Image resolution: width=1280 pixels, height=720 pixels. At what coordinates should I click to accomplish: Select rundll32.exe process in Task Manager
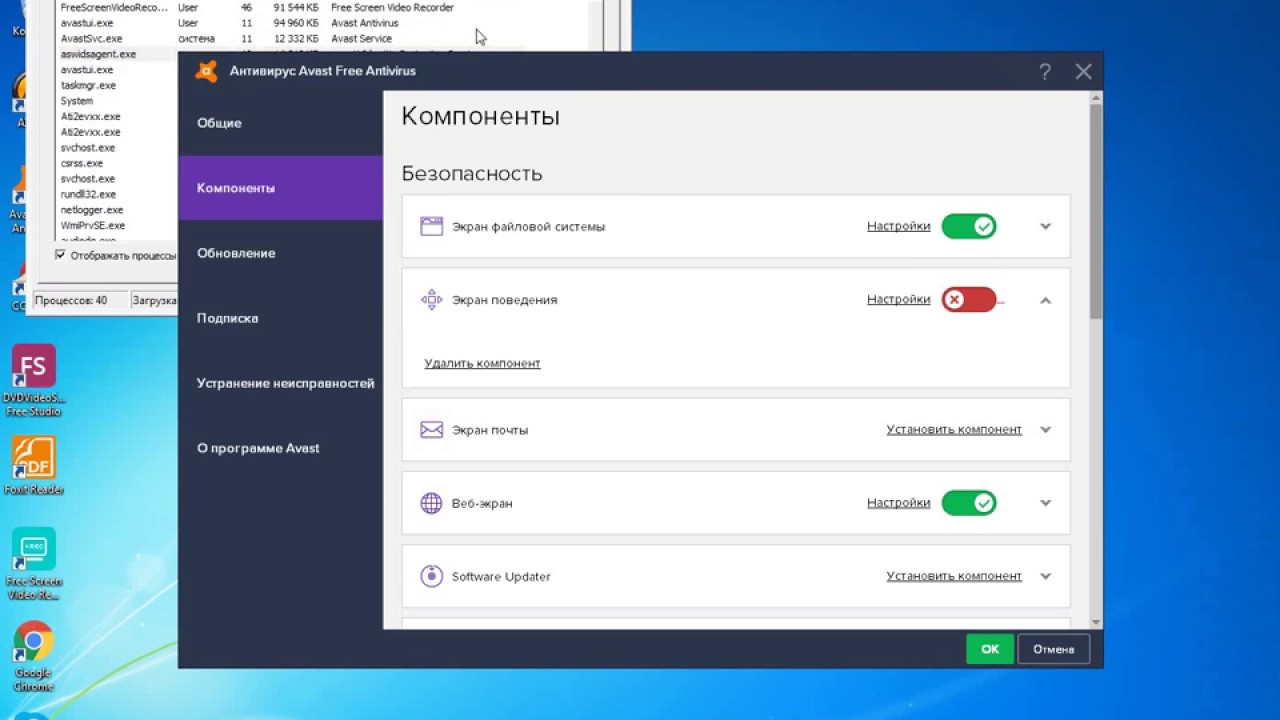88,194
